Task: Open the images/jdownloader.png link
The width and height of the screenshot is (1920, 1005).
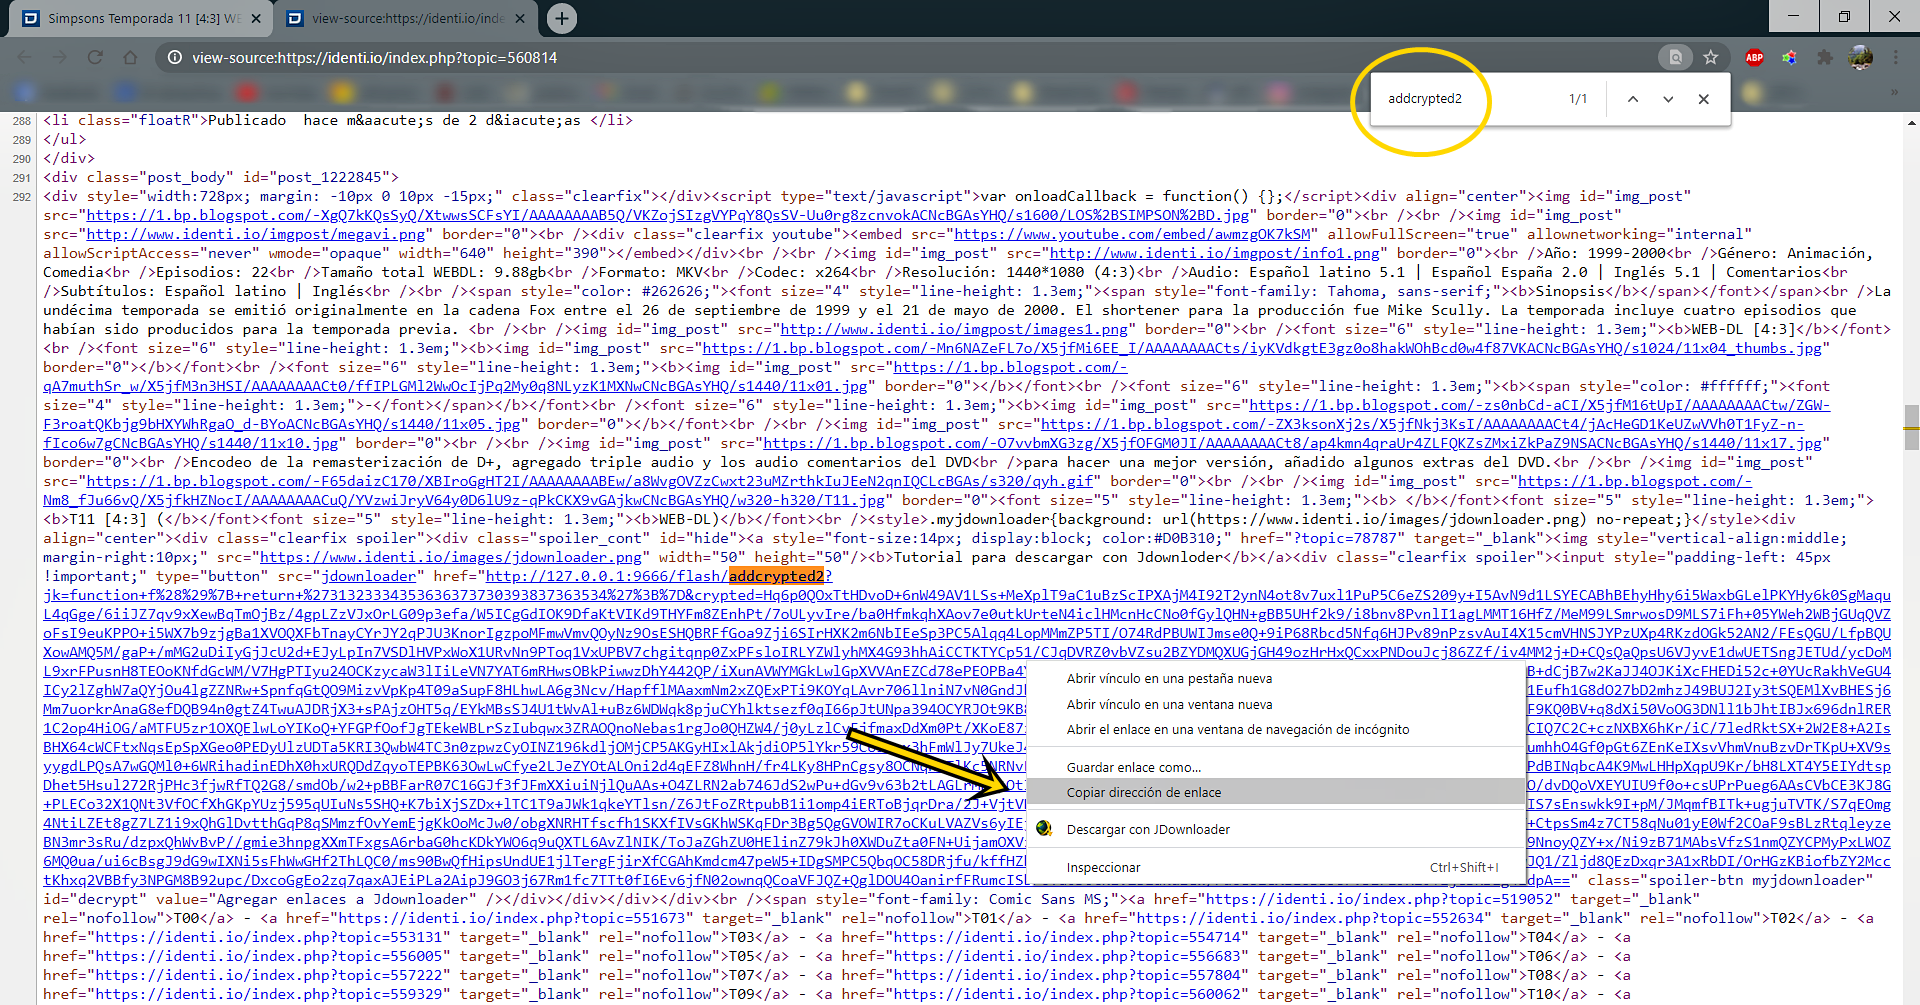Action: tap(451, 557)
